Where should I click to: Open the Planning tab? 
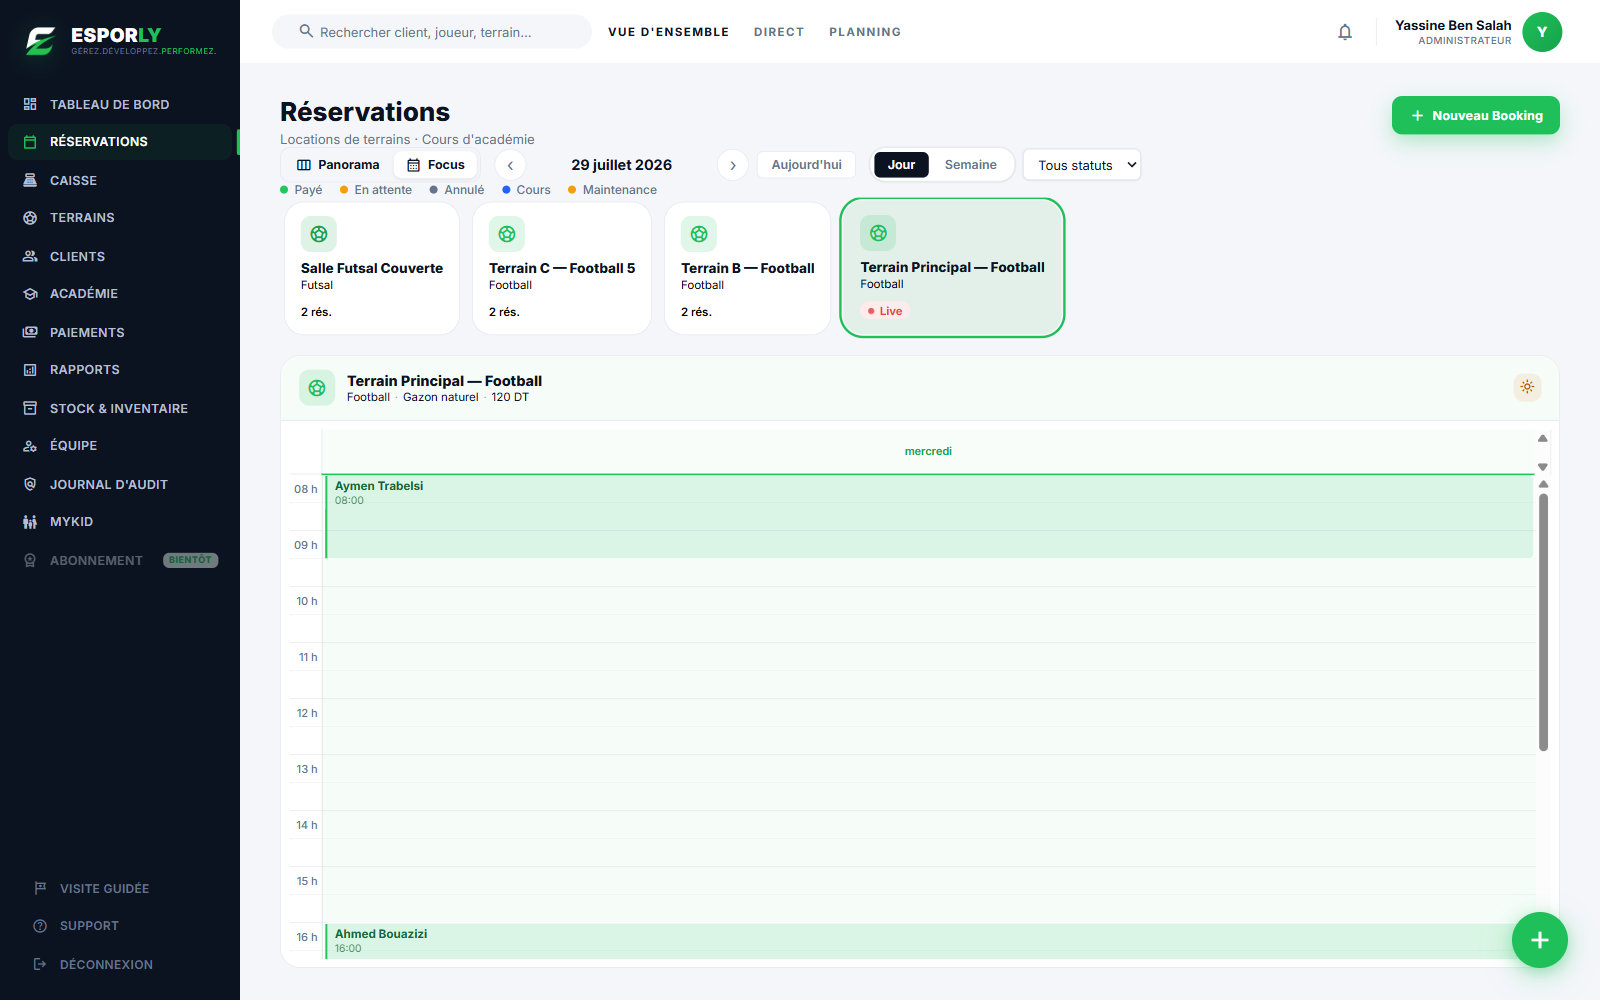865,32
